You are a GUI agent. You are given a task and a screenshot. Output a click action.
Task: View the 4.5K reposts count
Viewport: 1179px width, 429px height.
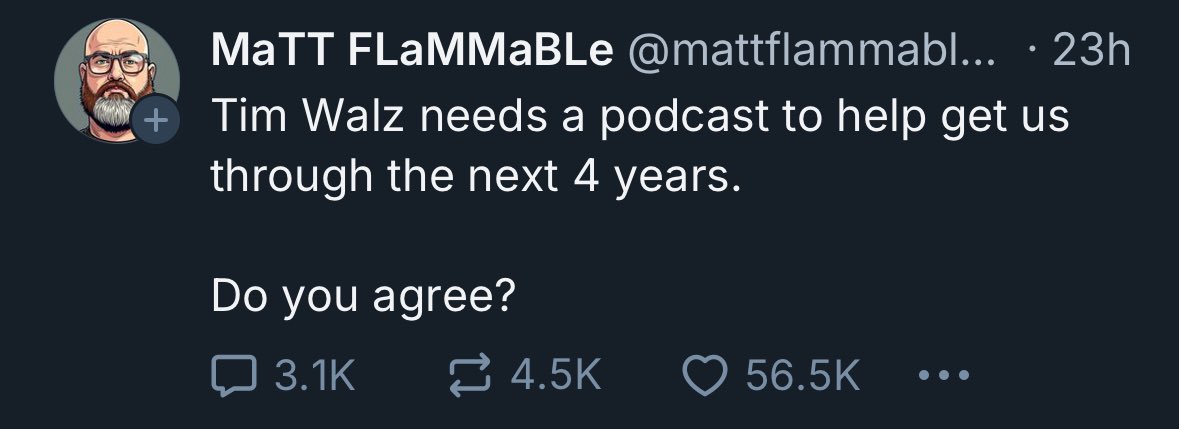pyautogui.click(x=556, y=376)
